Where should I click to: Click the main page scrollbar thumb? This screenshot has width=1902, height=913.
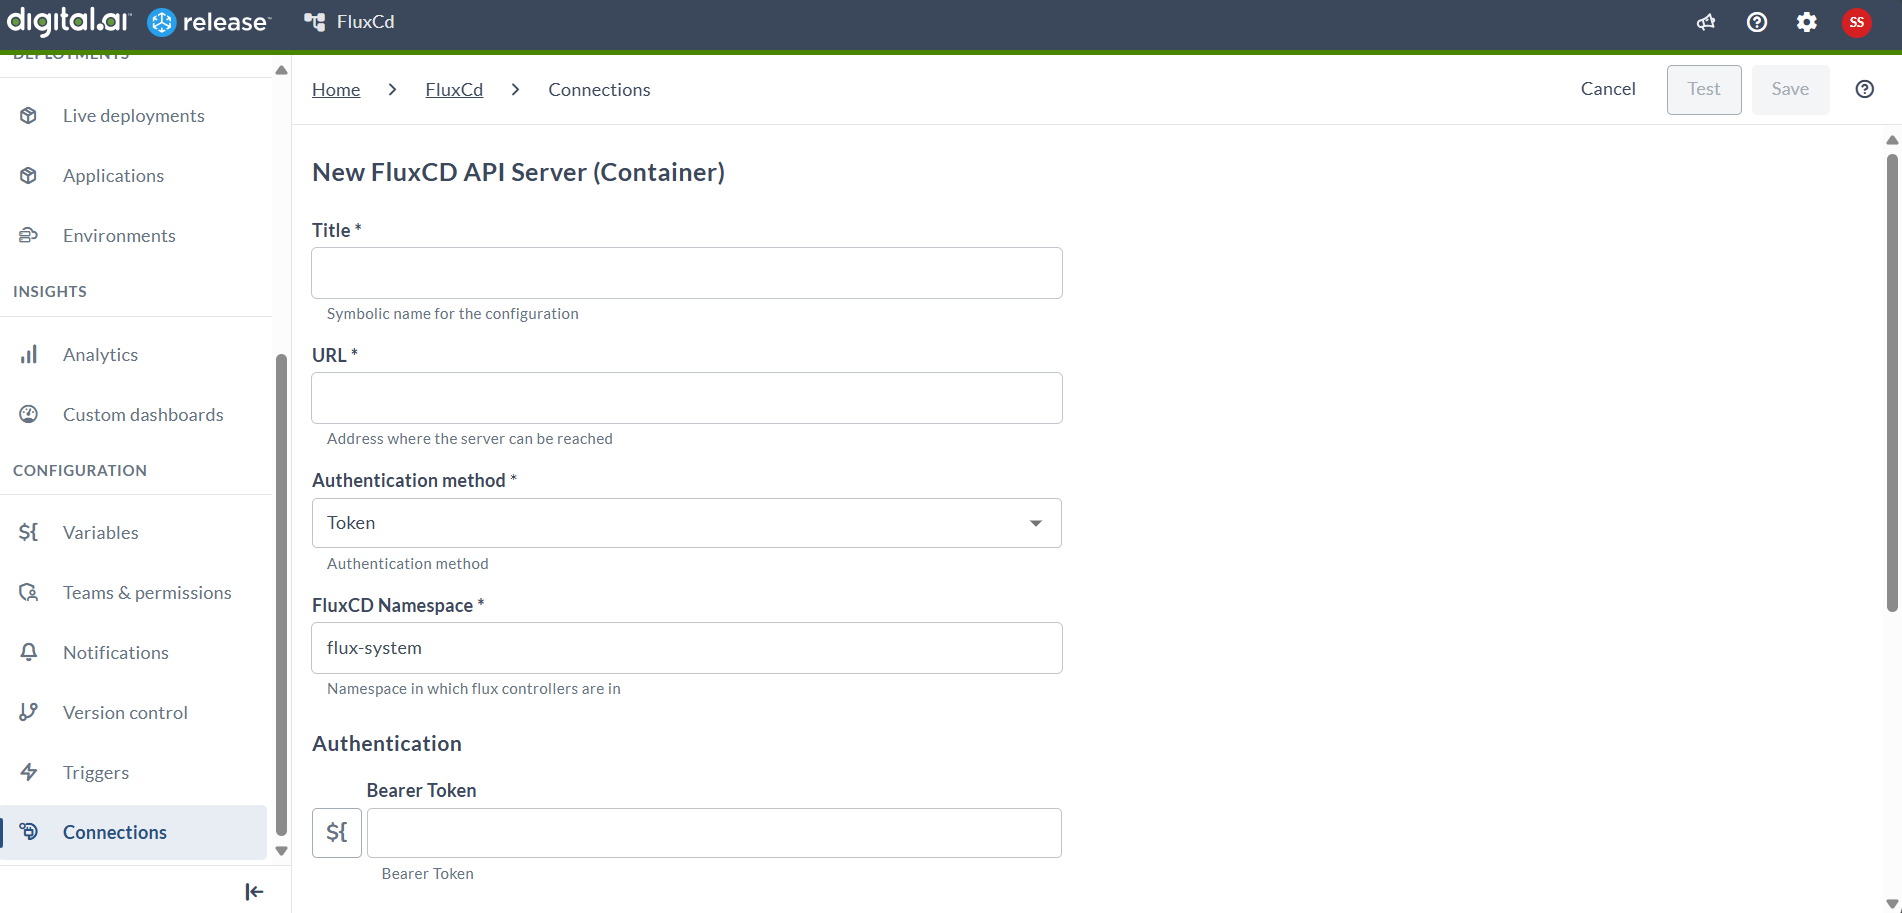1892,382
